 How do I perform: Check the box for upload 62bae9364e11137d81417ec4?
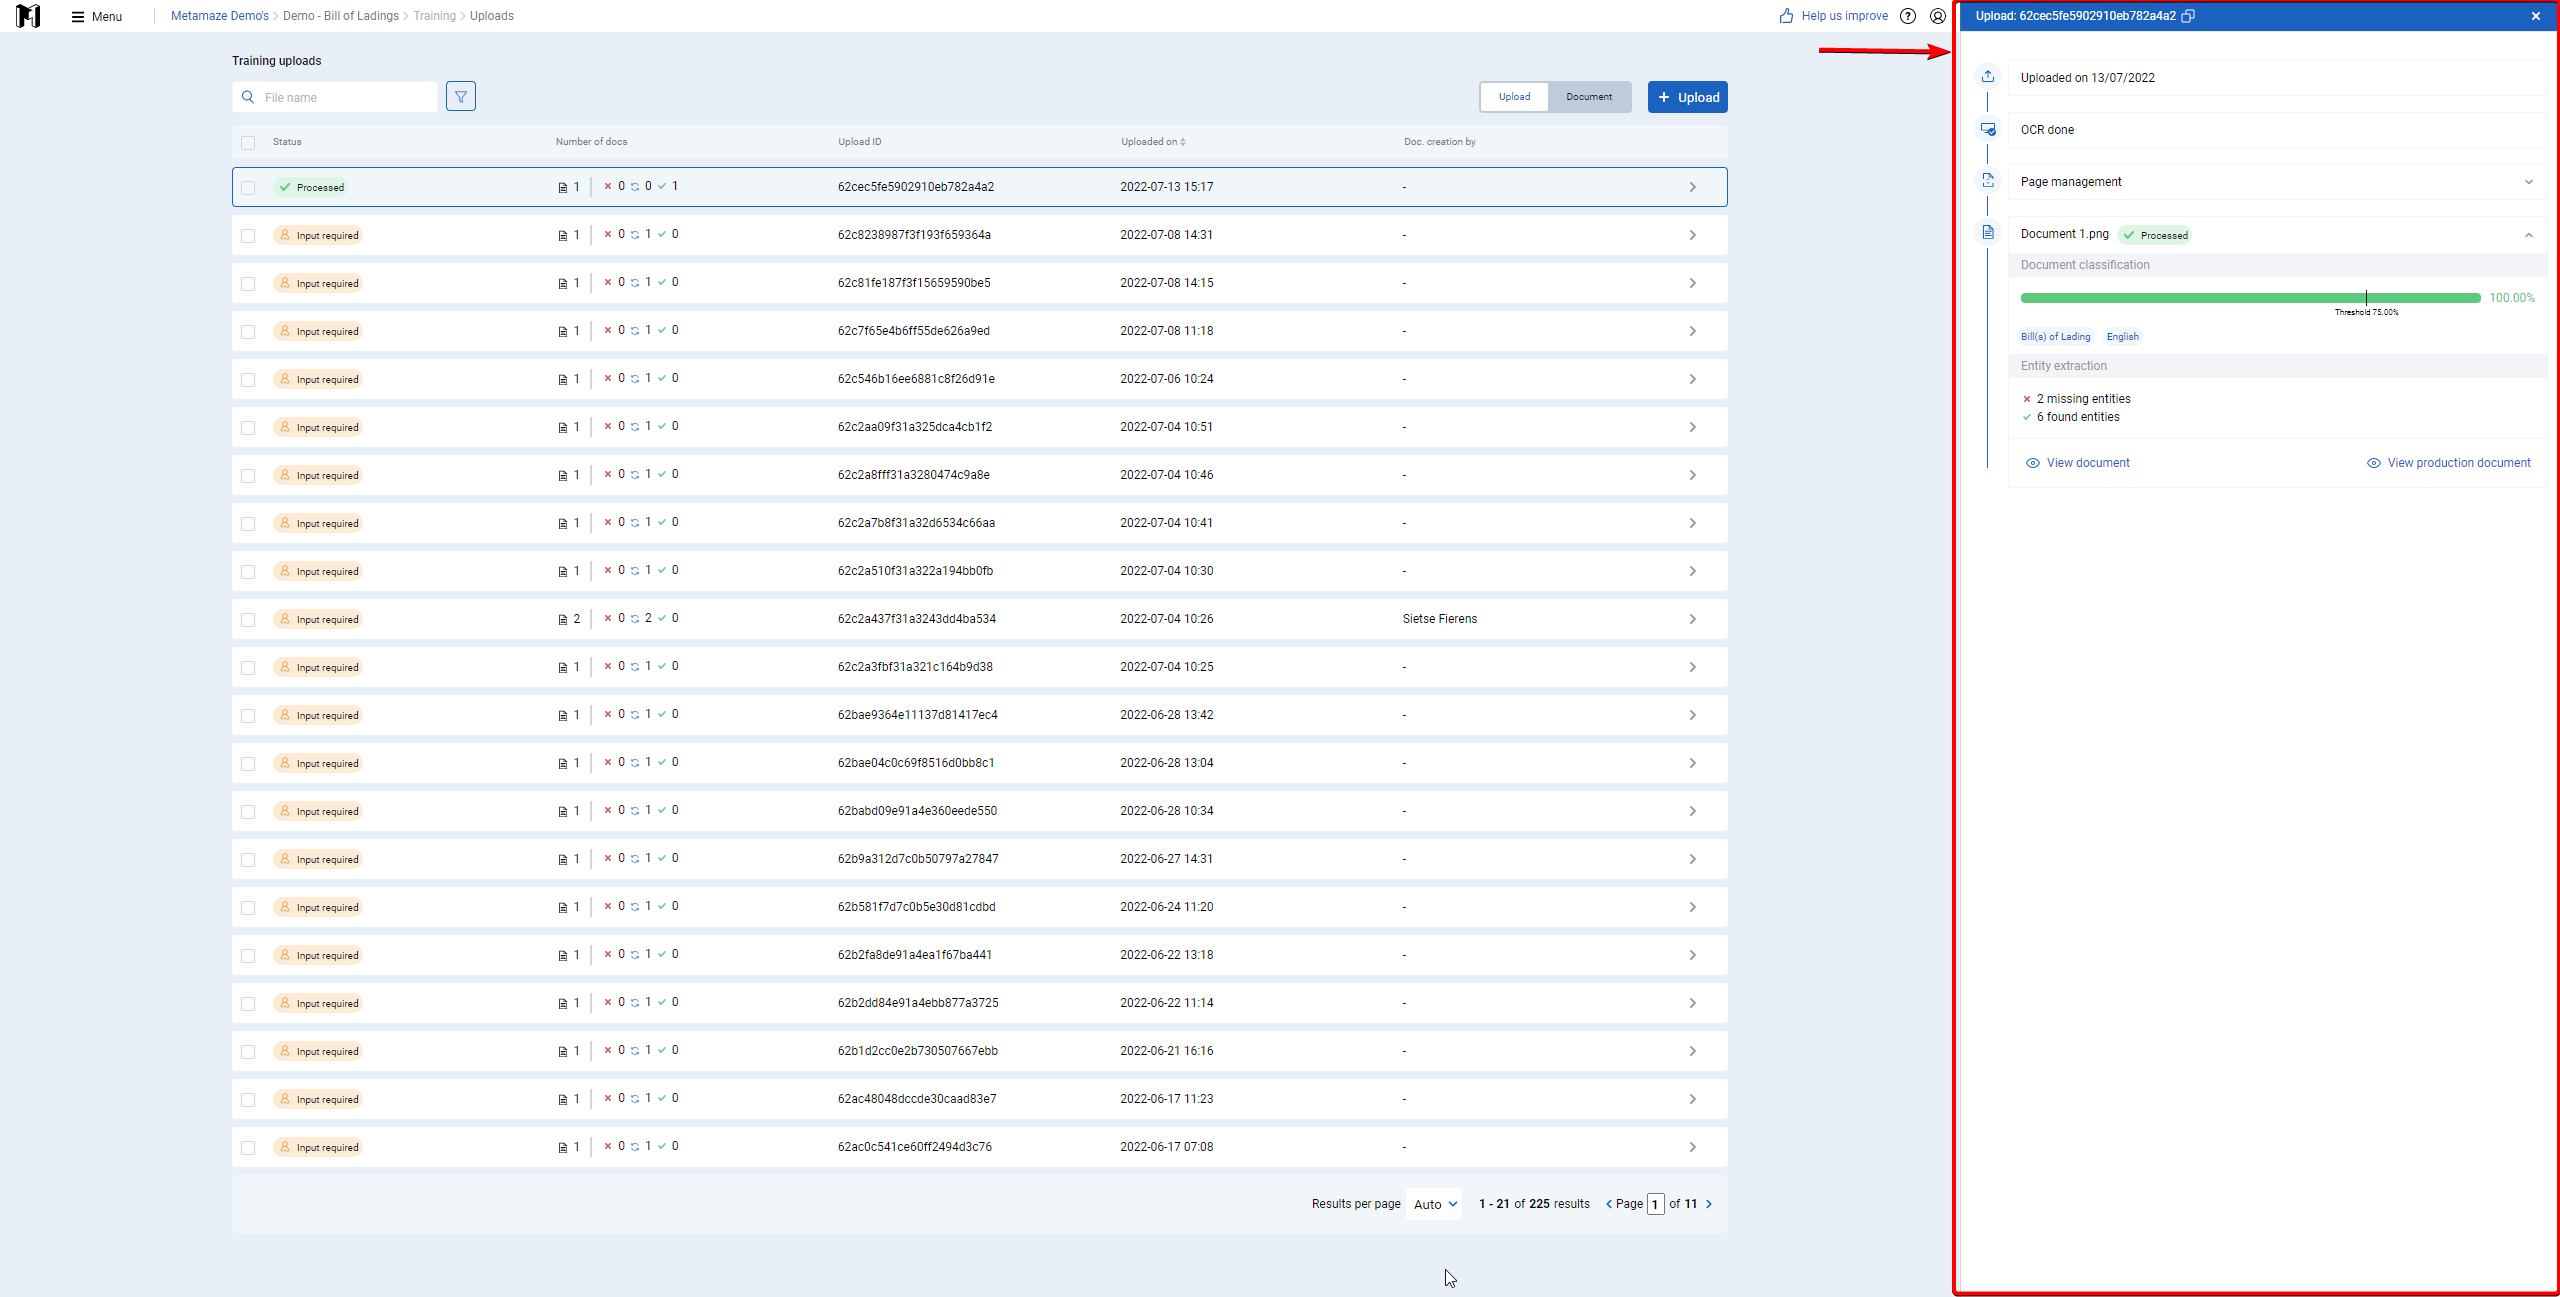coord(248,715)
